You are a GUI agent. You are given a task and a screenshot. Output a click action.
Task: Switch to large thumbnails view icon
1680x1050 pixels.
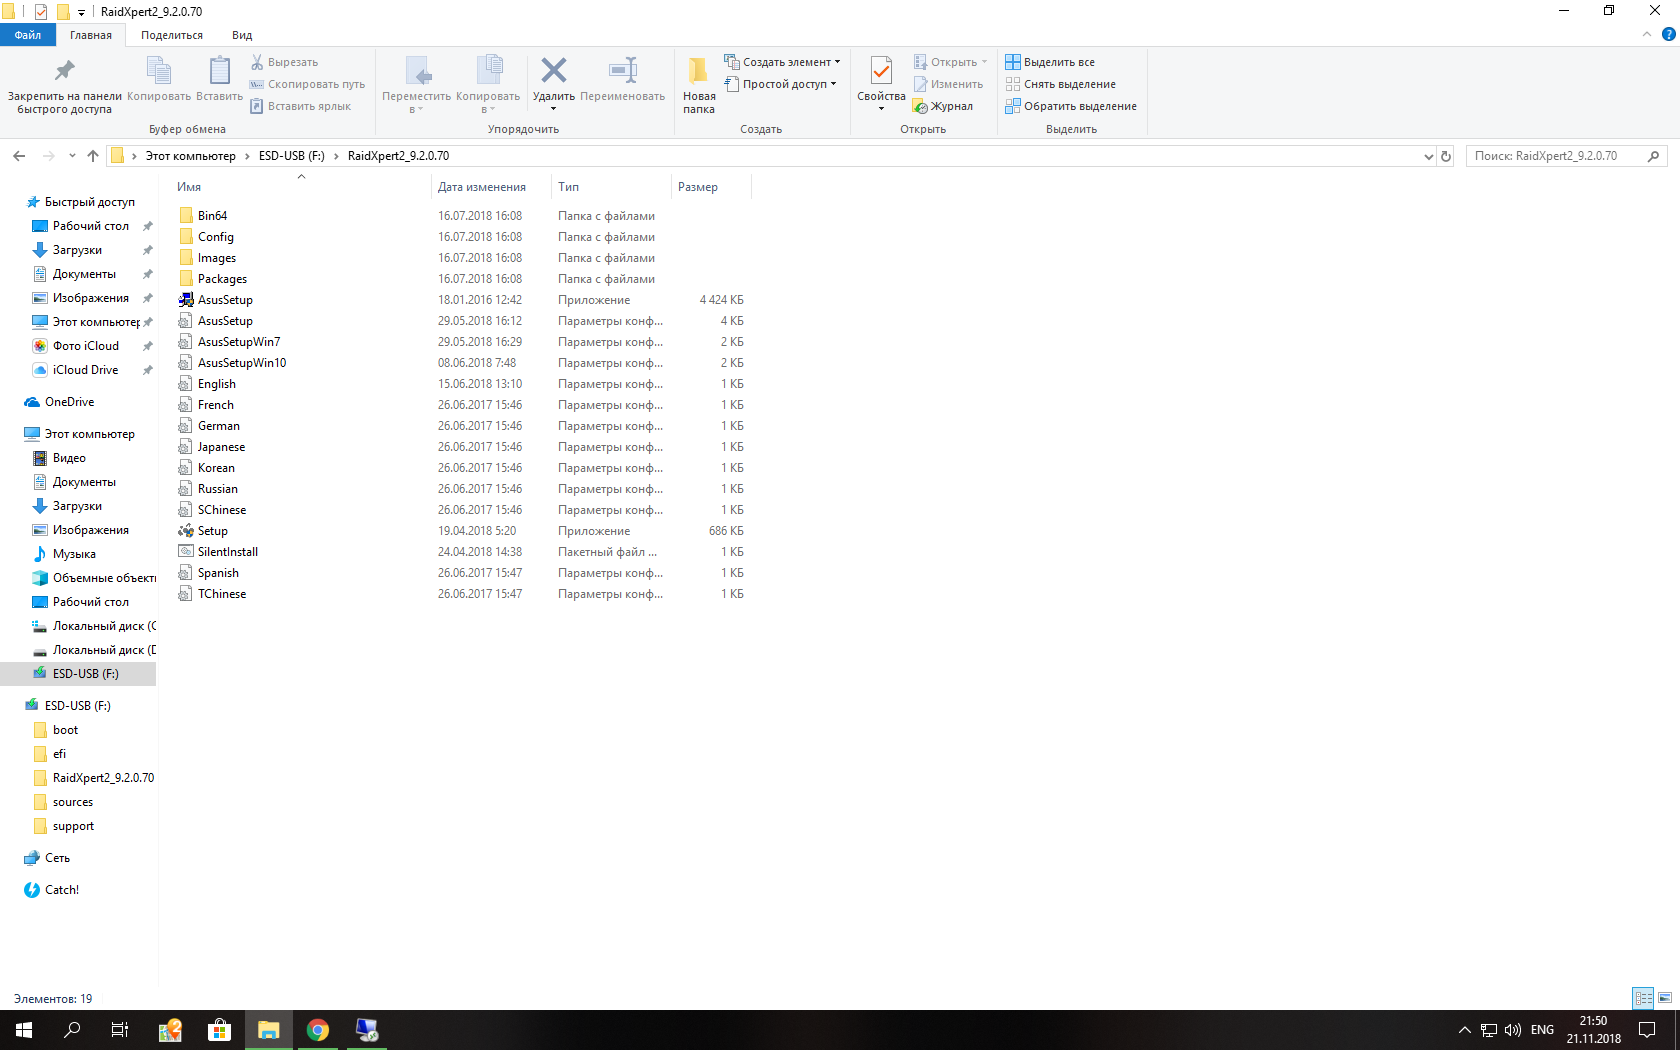pos(1665,998)
